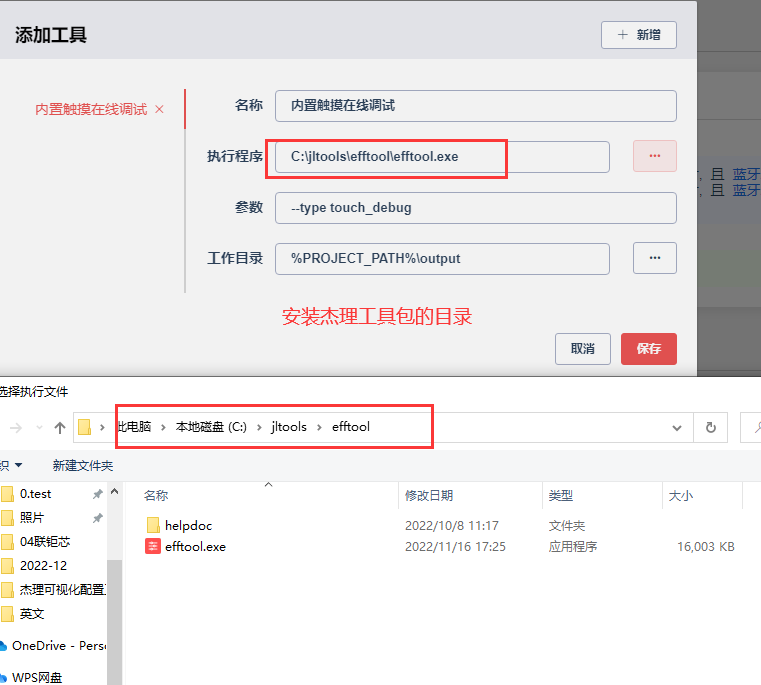761x685 pixels.
Task: Expand the chevron after 此电脑 breadcrumb
Action: tap(163, 428)
